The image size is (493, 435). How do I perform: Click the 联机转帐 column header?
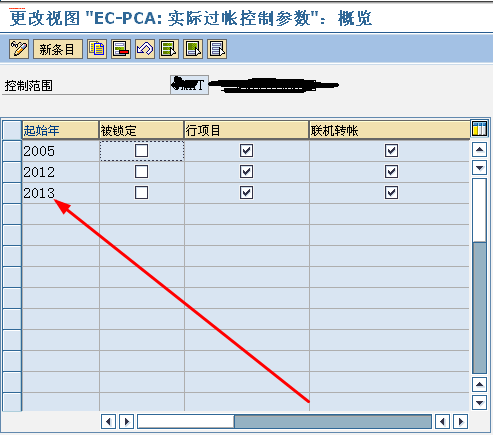click(x=389, y=130)
